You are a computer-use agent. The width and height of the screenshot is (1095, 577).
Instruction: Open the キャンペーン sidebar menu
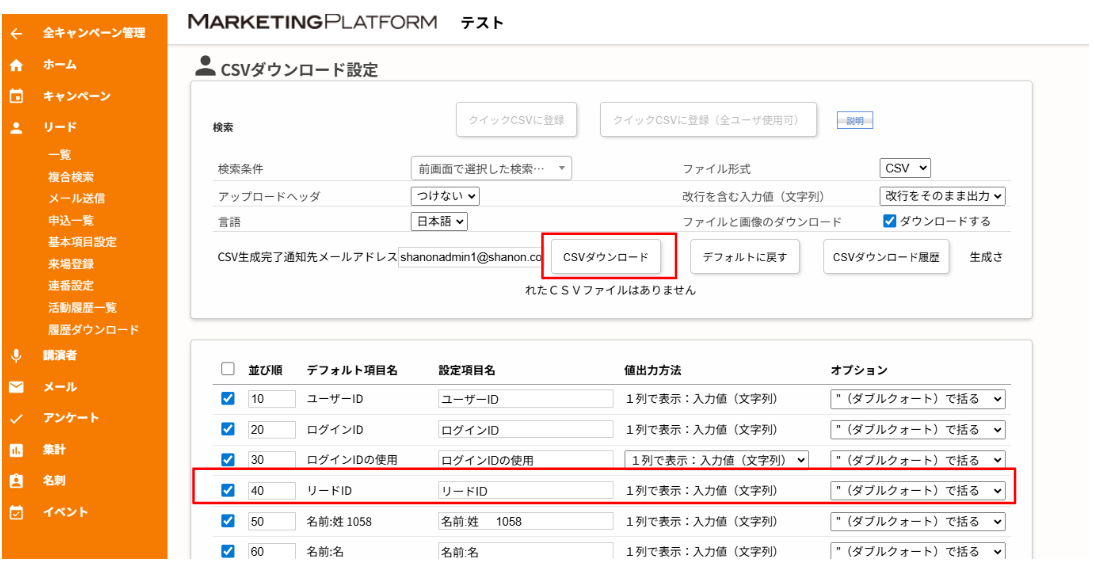click(77, 96)
